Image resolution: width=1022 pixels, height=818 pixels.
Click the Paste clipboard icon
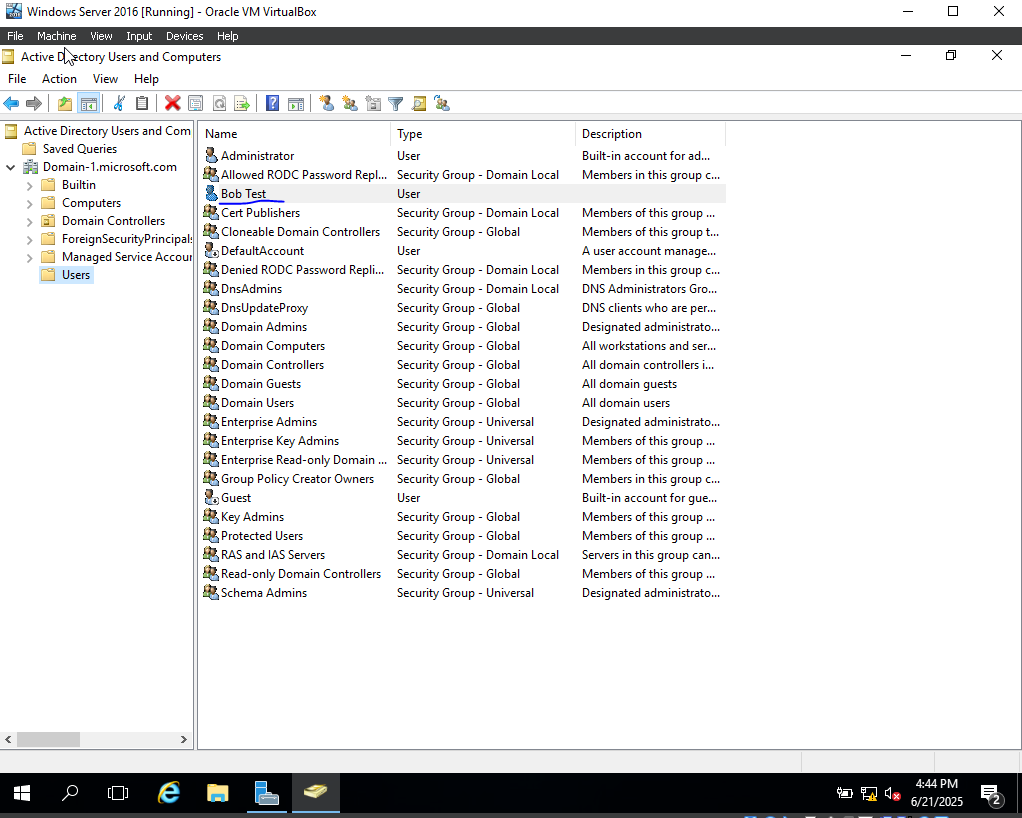(x=141, y=103)
